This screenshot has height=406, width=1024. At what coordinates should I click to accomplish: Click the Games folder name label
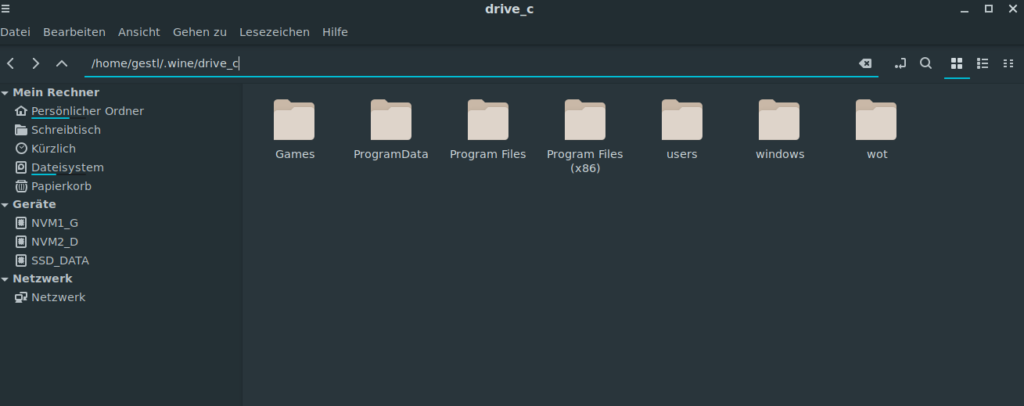(295, 155)
